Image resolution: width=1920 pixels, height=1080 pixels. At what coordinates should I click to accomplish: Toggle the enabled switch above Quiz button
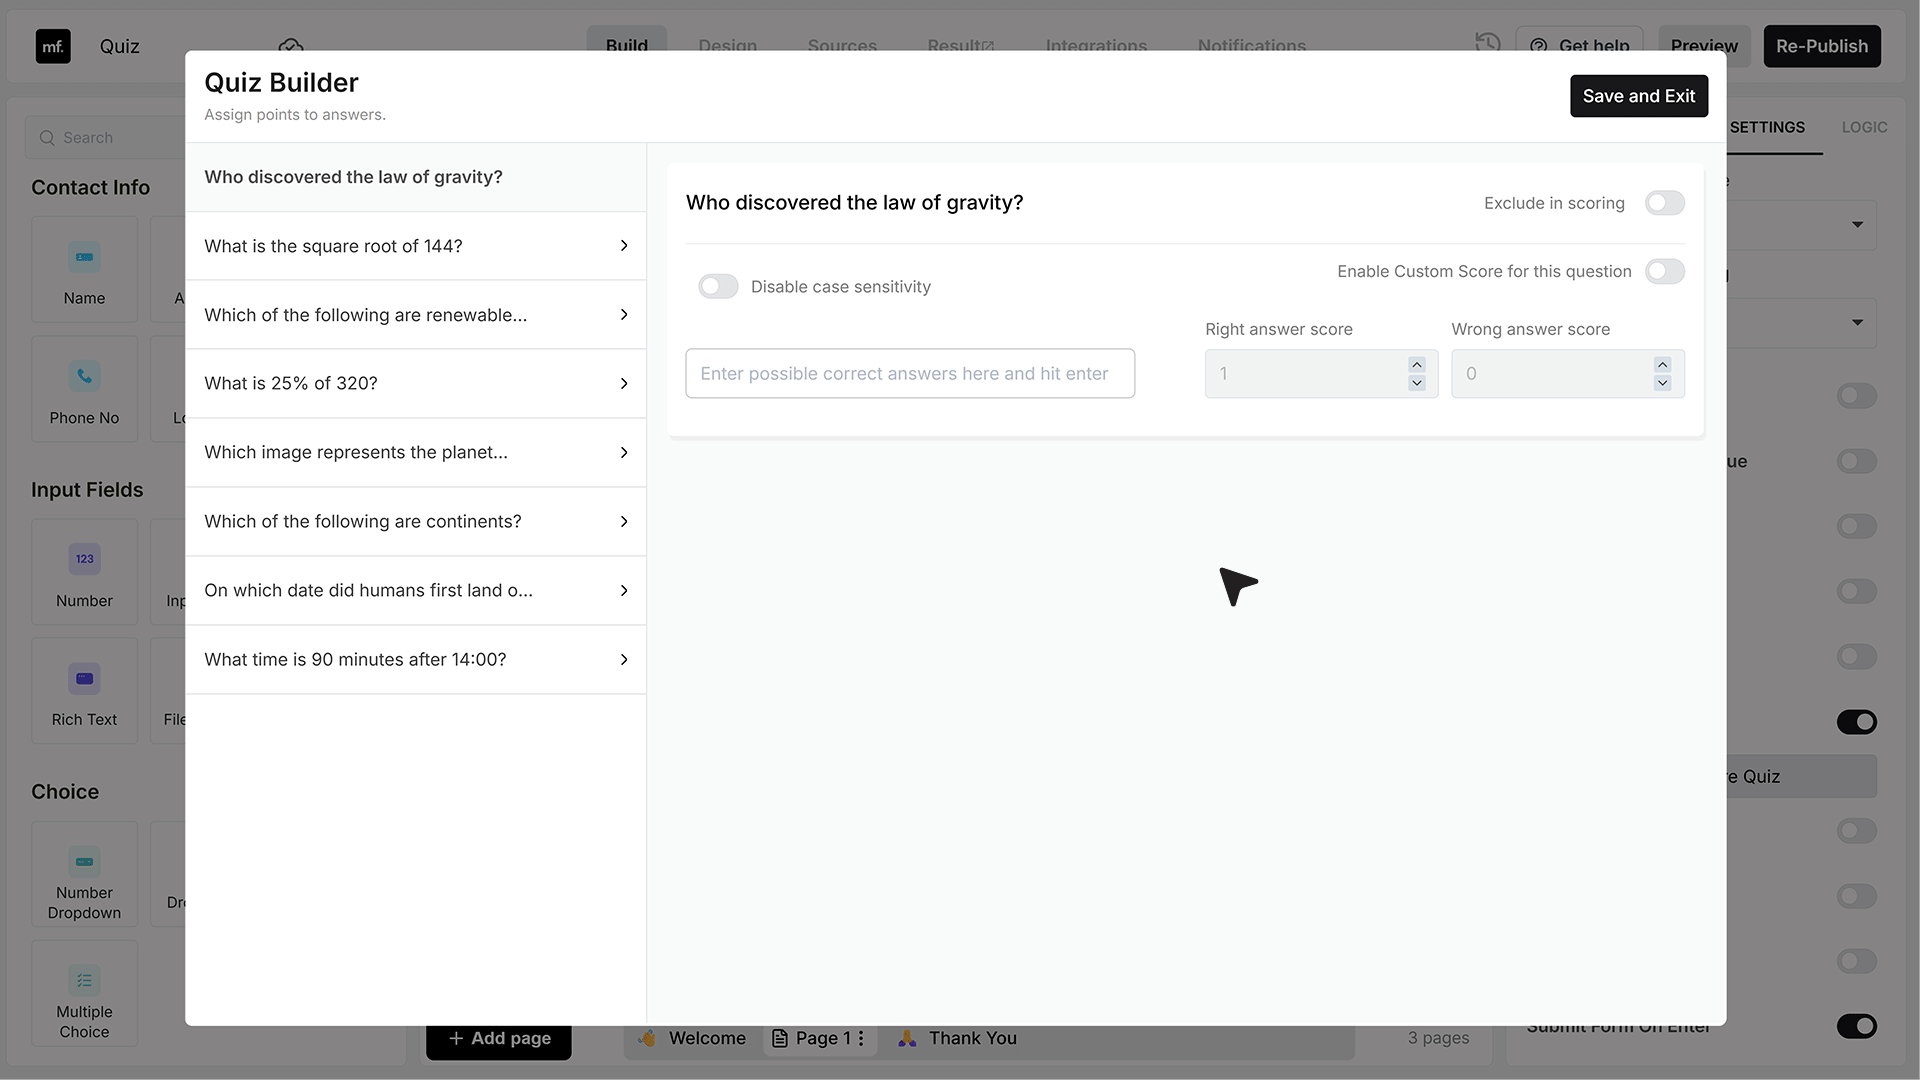[1857, 722]
